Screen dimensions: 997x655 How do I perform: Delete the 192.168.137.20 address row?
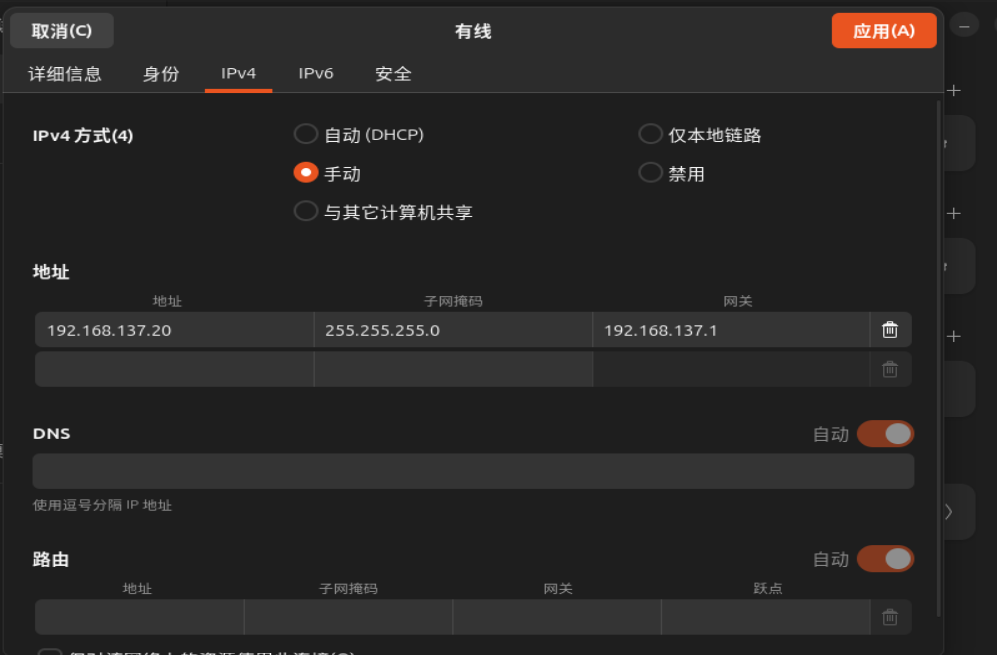[x=890, y=329]
